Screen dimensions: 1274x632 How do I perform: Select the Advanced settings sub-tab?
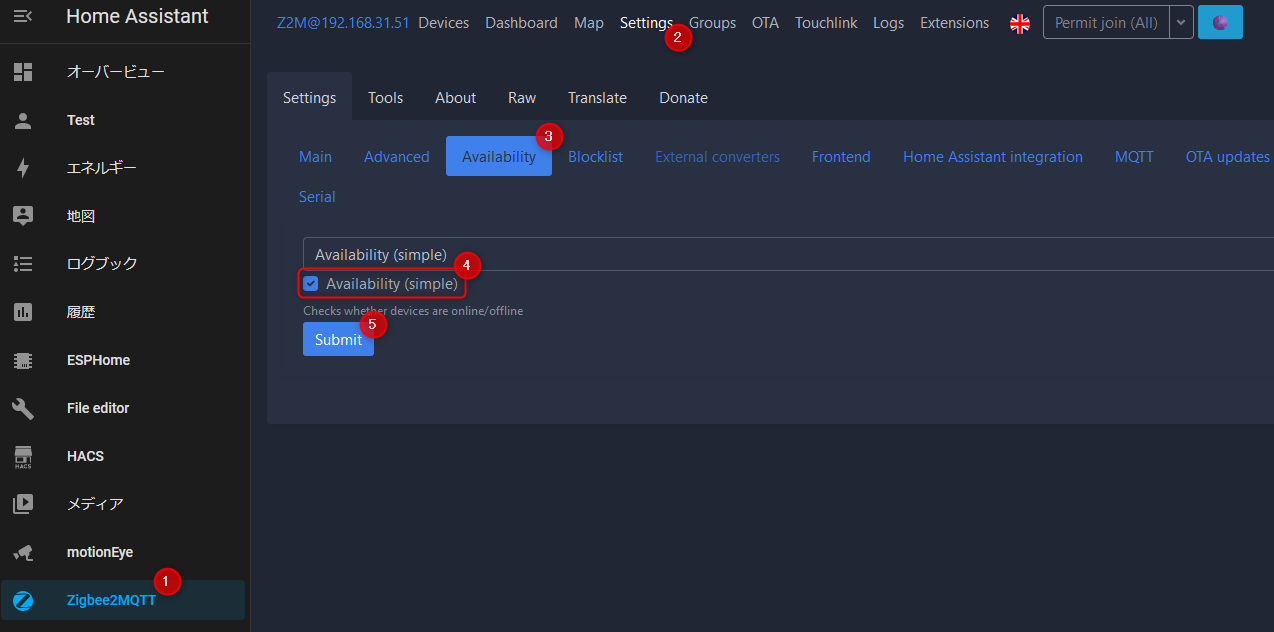(396, 156)
